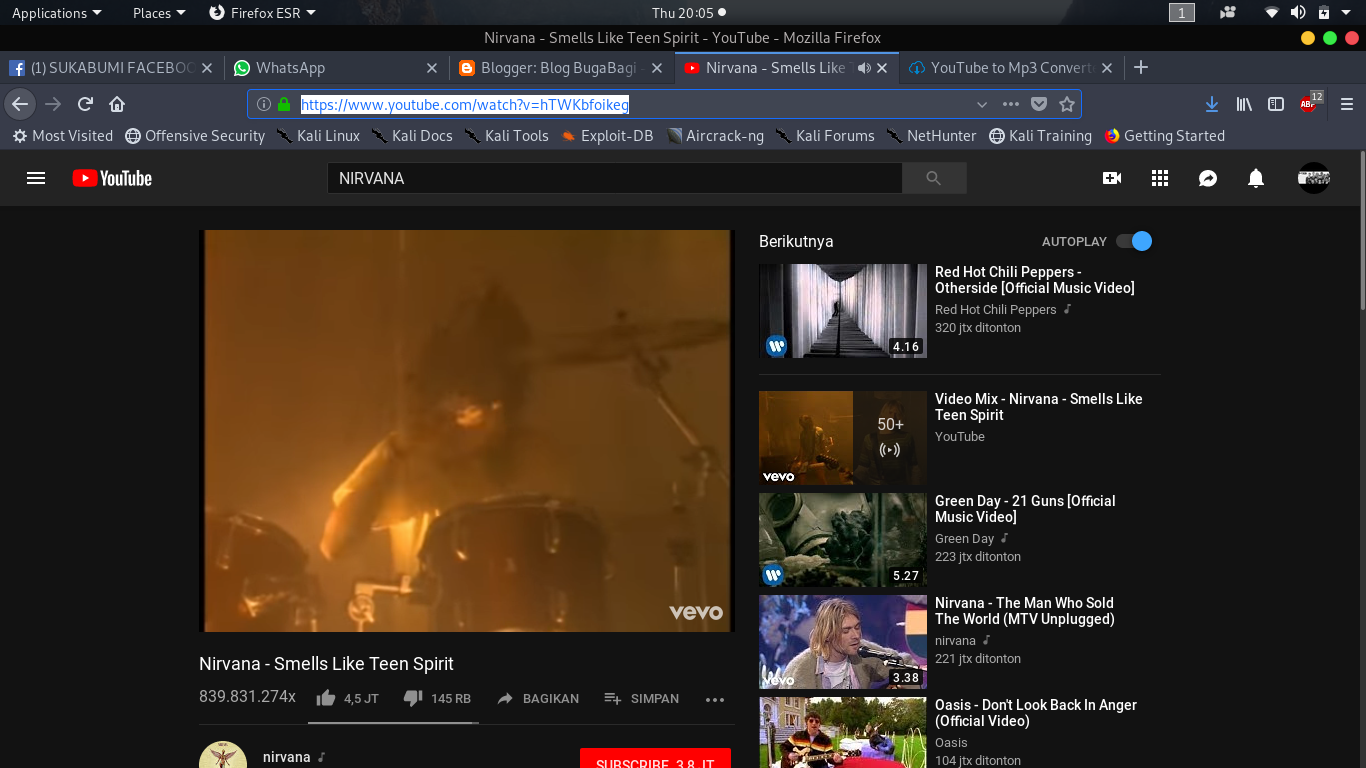Open the Green Day 21 Guns thumbnail
This screenshot has height=768, width=1366.
(x=843, y=540)
